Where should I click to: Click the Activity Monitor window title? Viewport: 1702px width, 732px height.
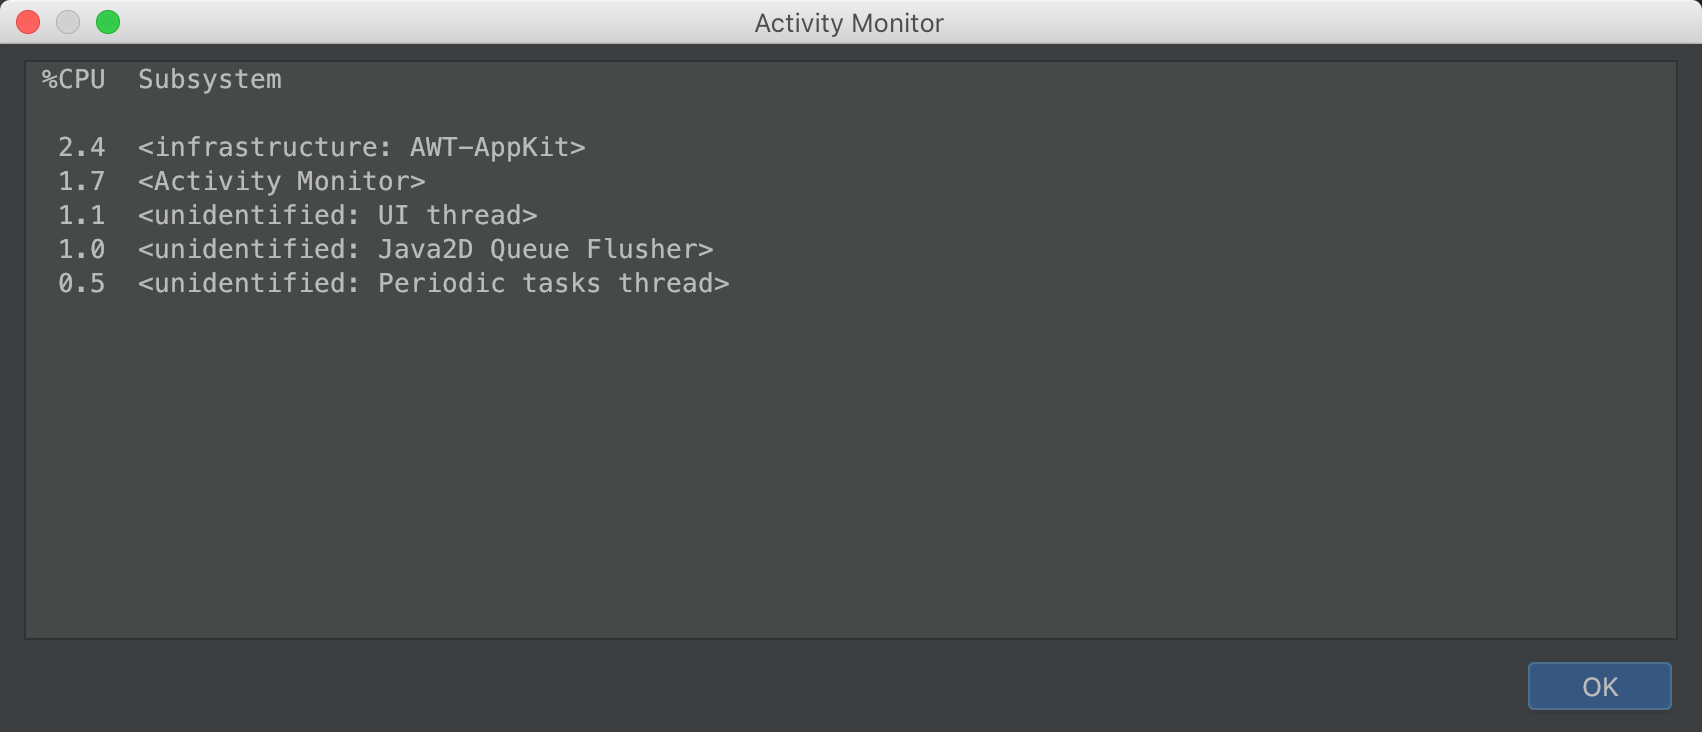pos(849,23)
